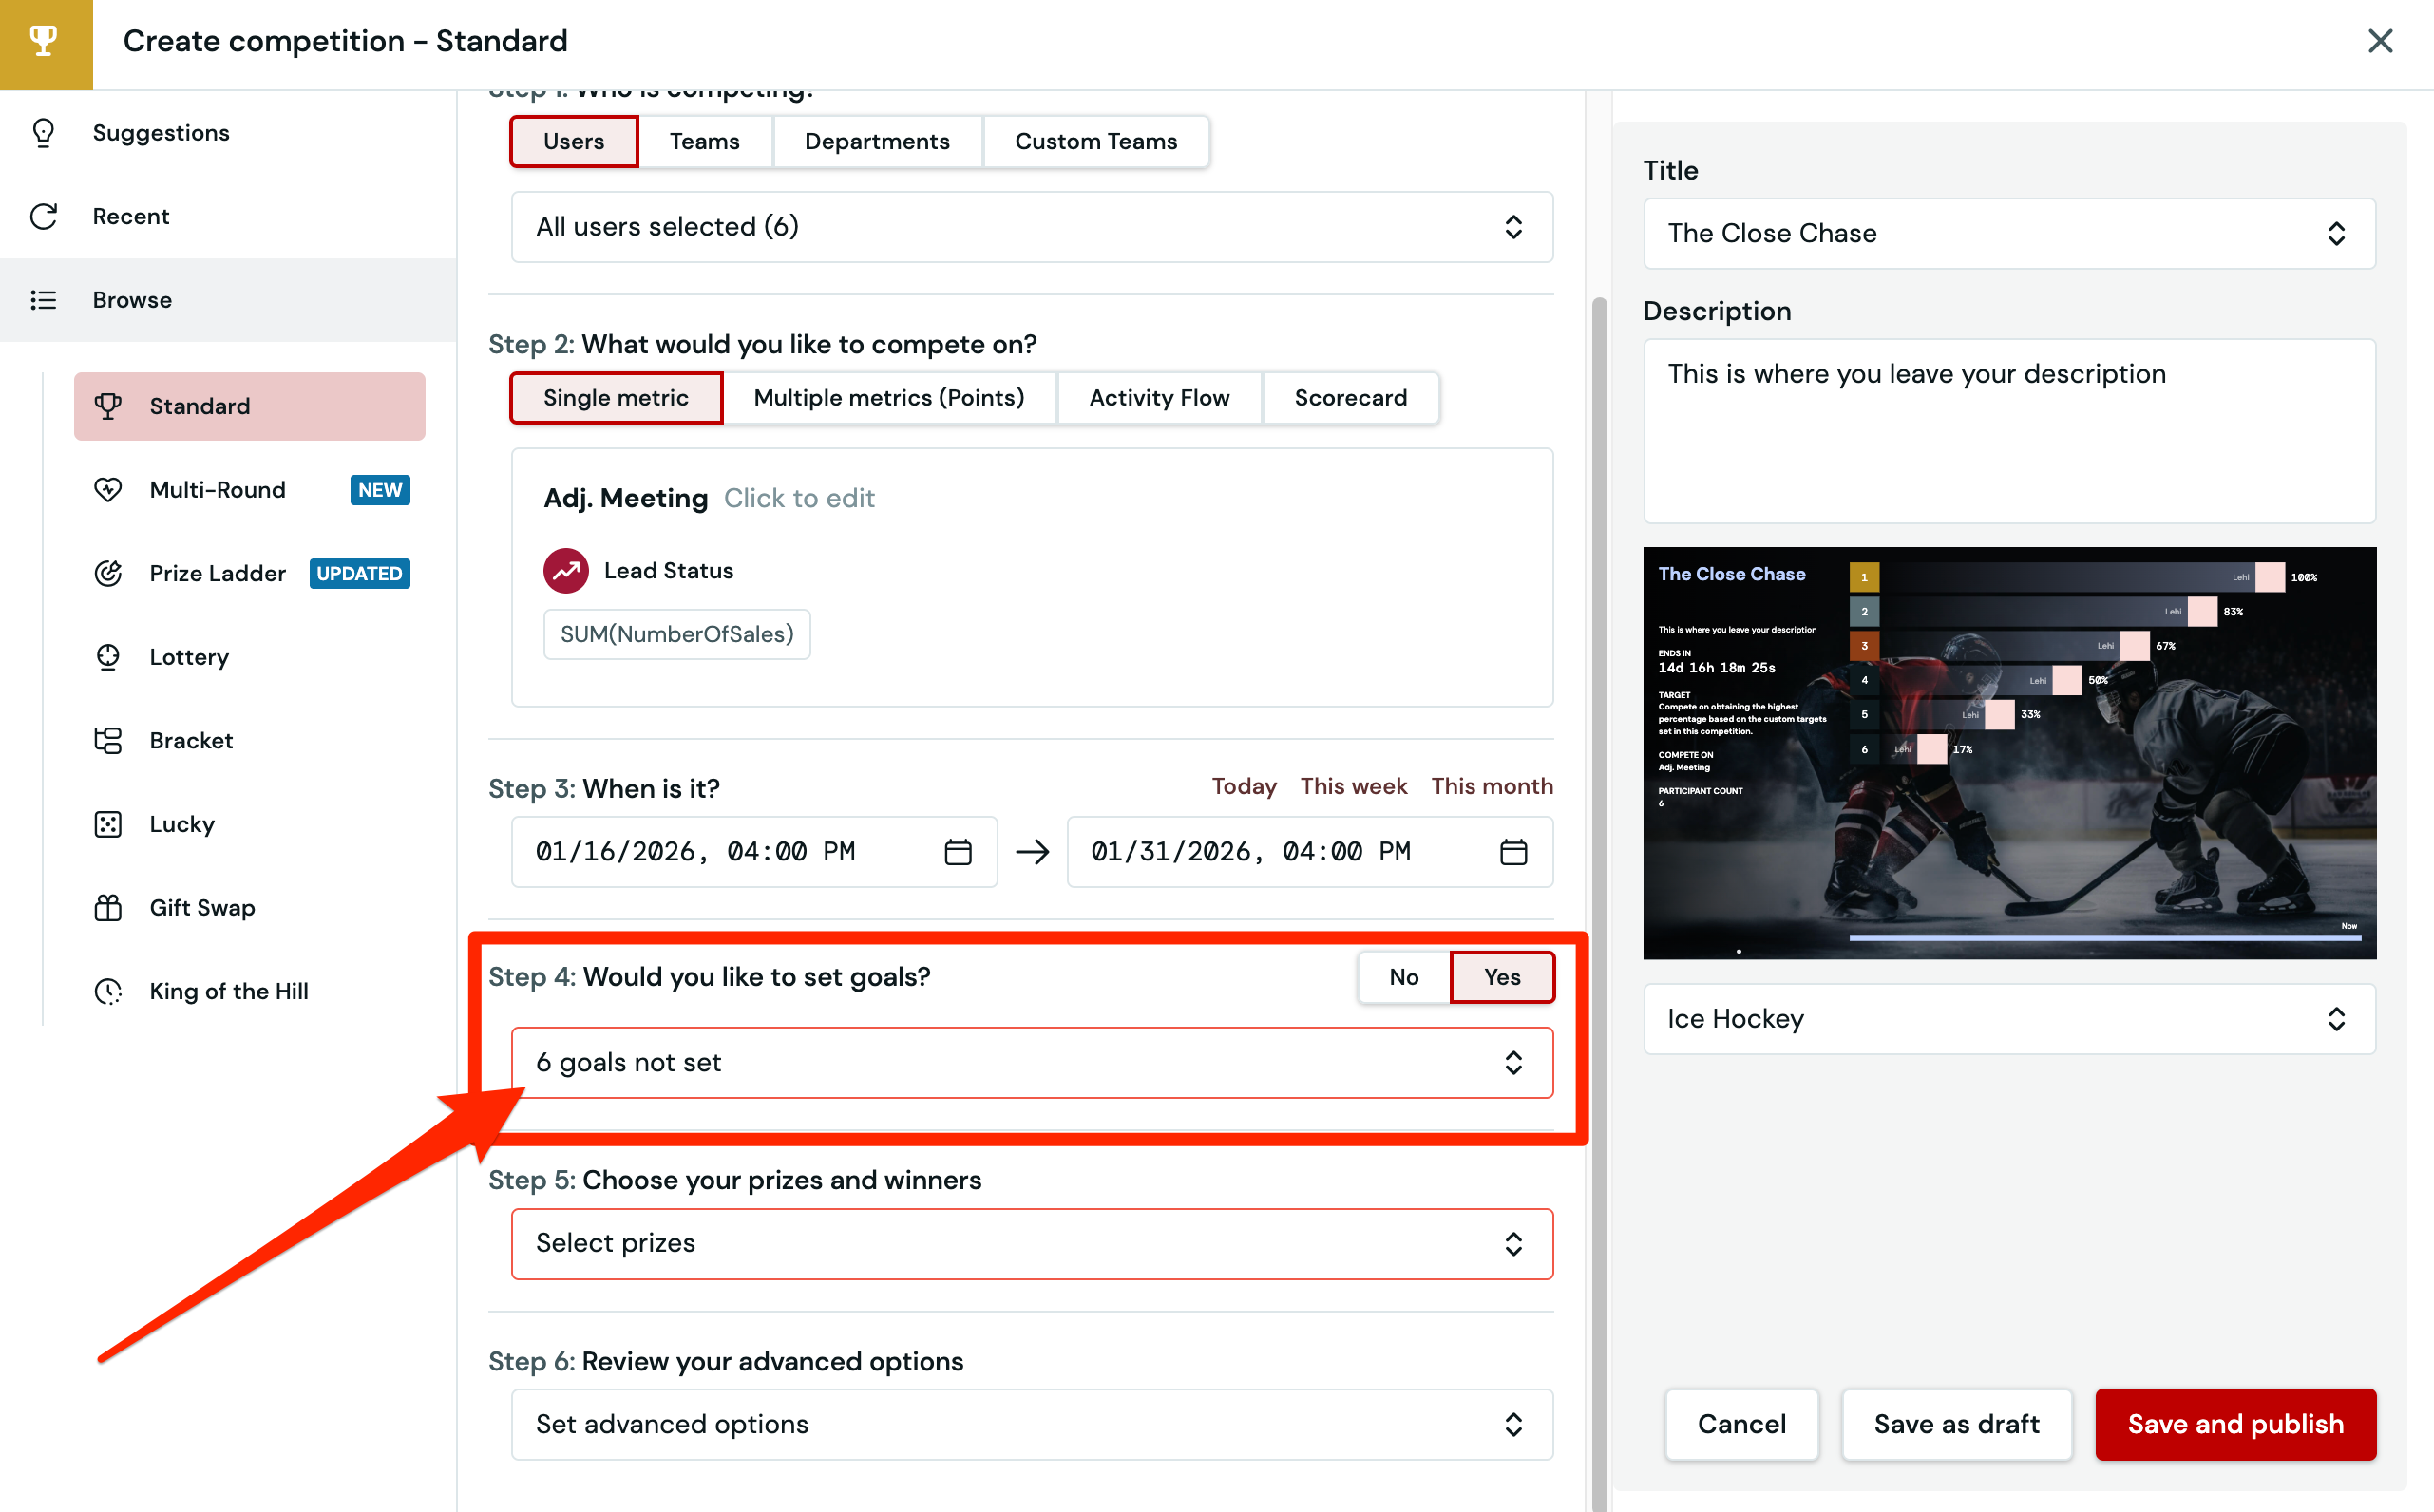Open the Ice Hockey theme dropdown
2434x1512 pixels.
tap(2008, 1019)
